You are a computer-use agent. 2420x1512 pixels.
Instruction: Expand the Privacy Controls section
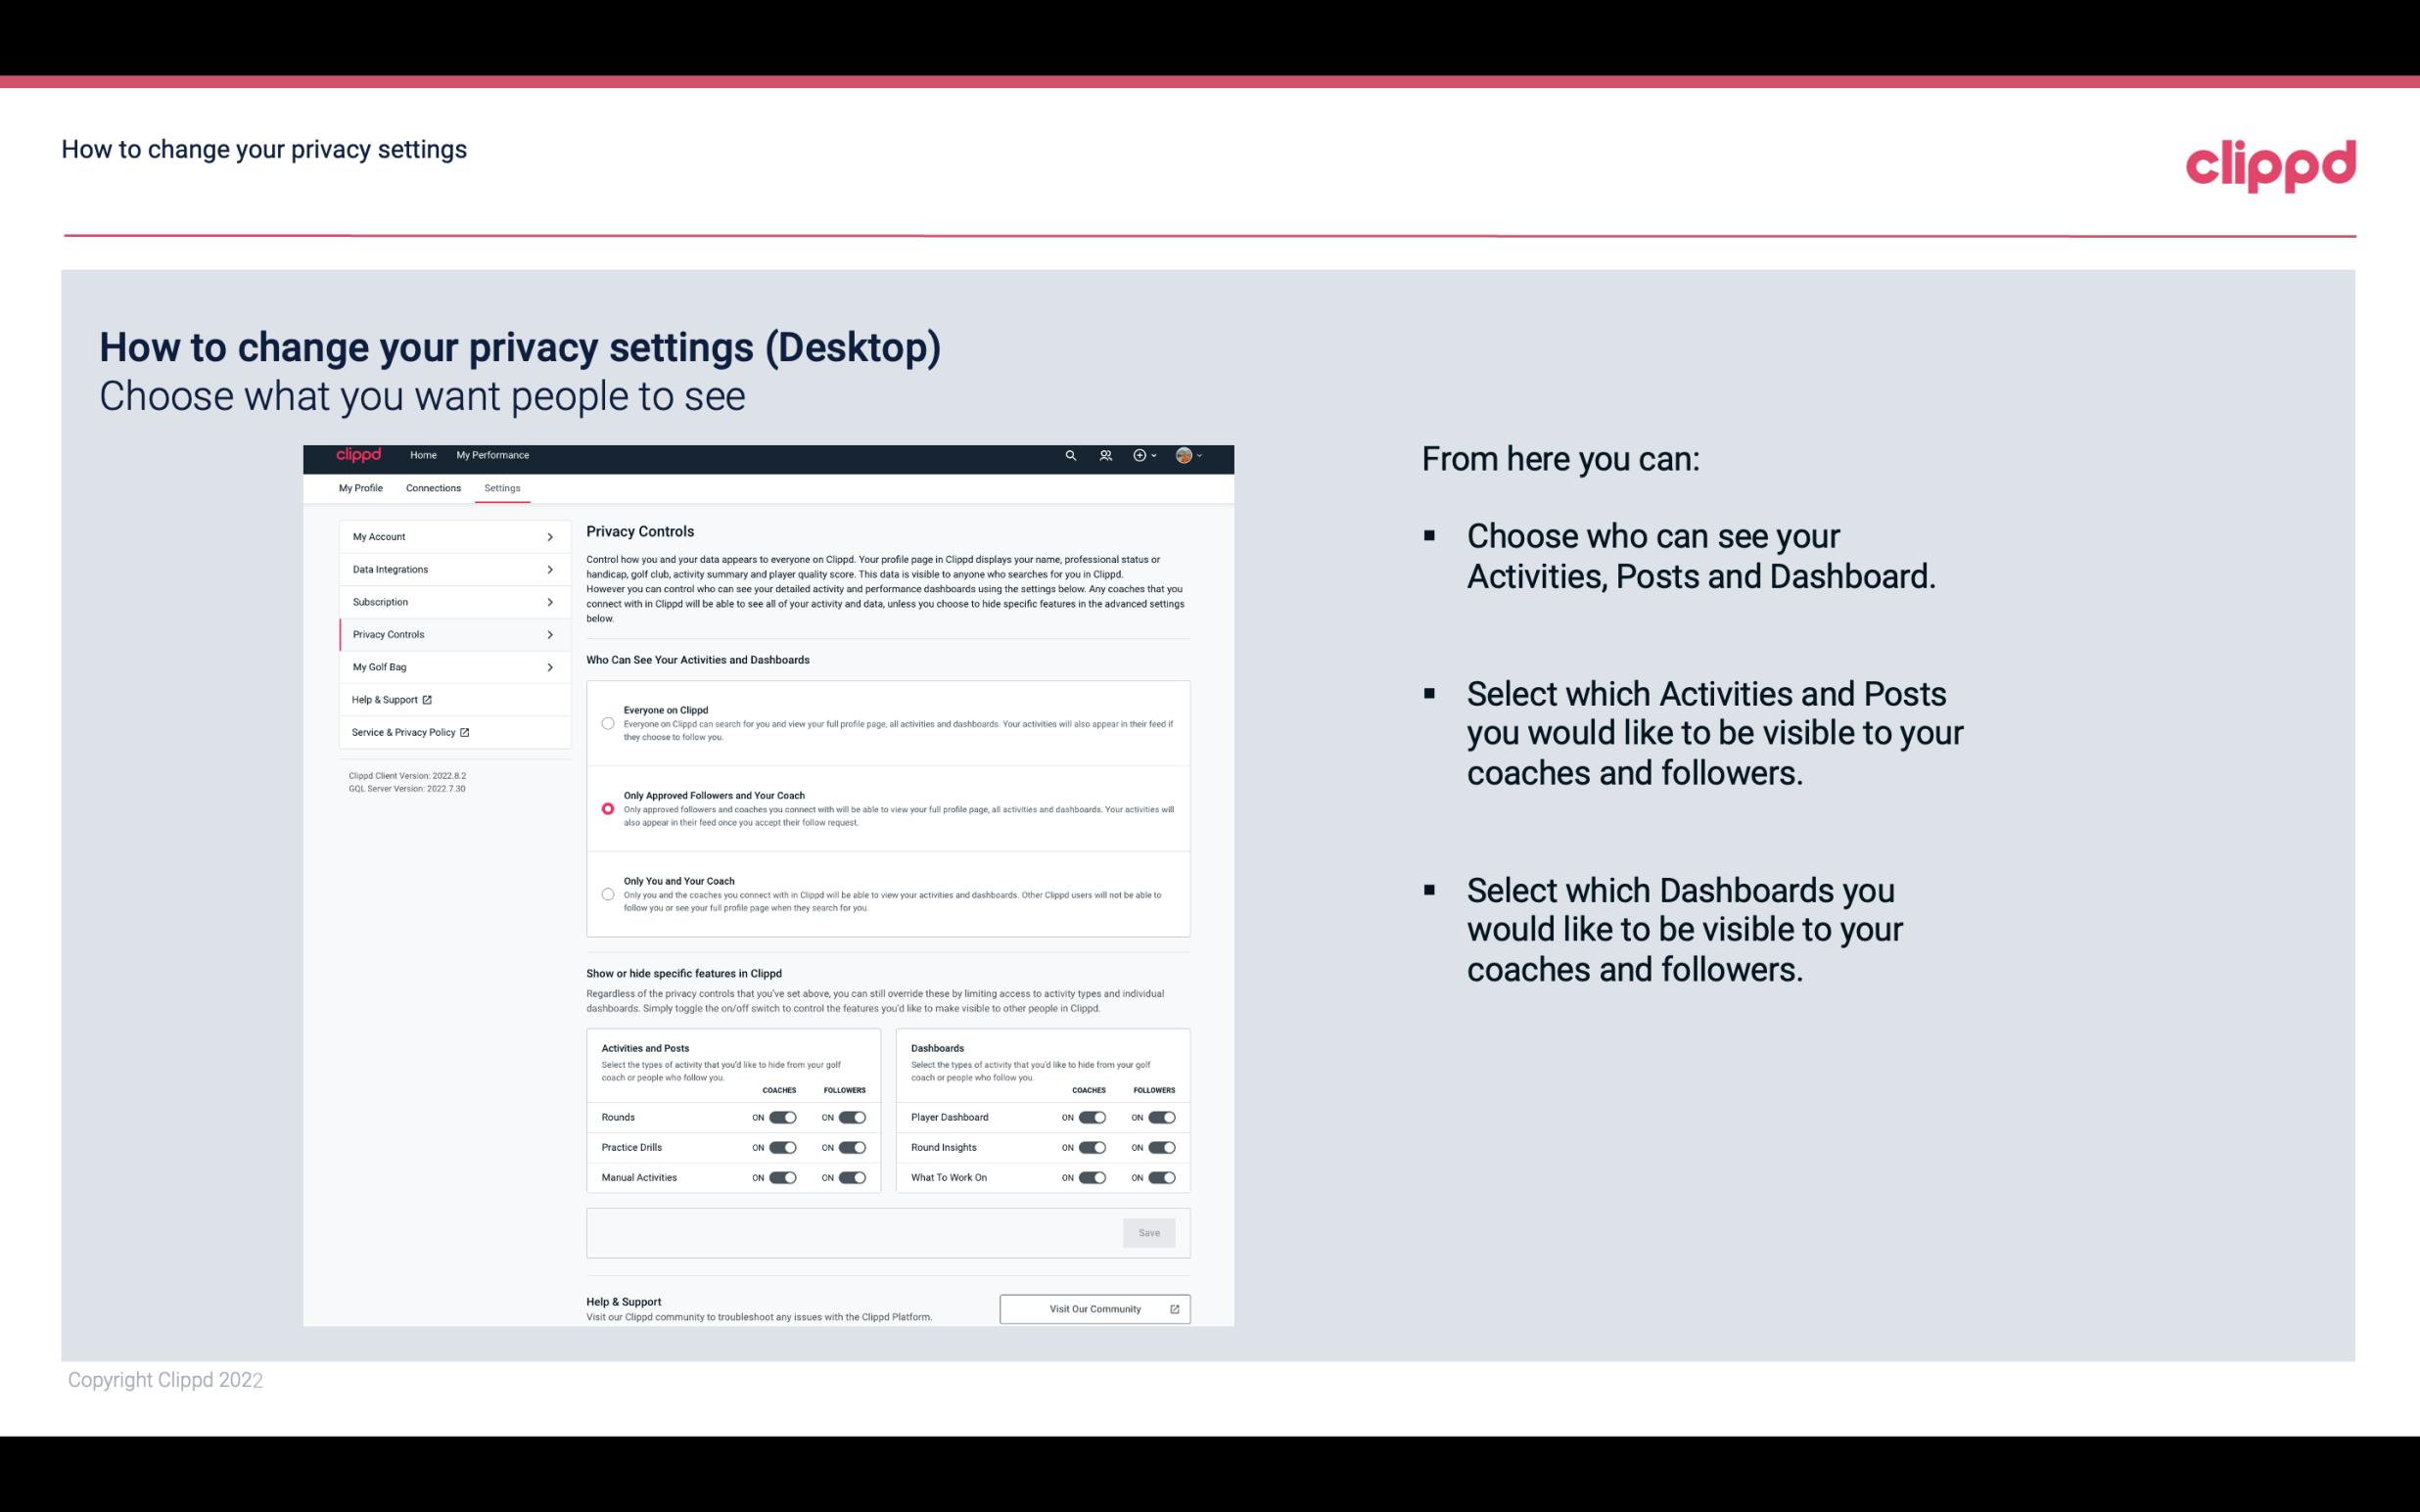[549, 634]
